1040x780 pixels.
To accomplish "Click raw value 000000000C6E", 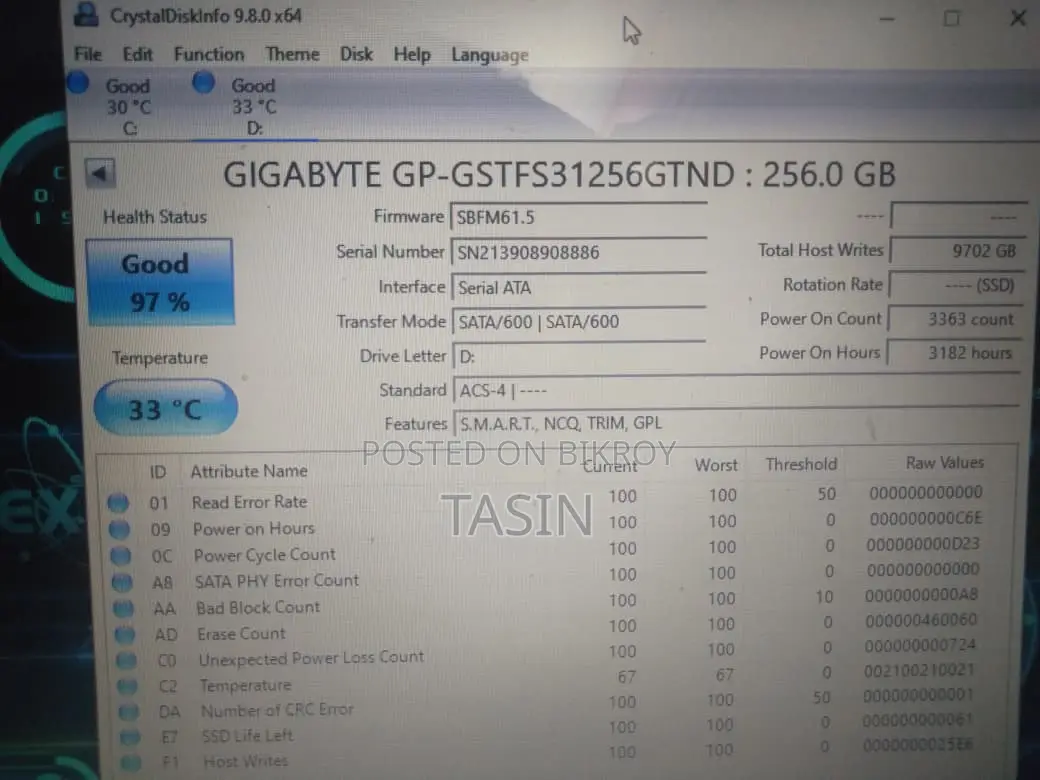I will click(926, 518).
